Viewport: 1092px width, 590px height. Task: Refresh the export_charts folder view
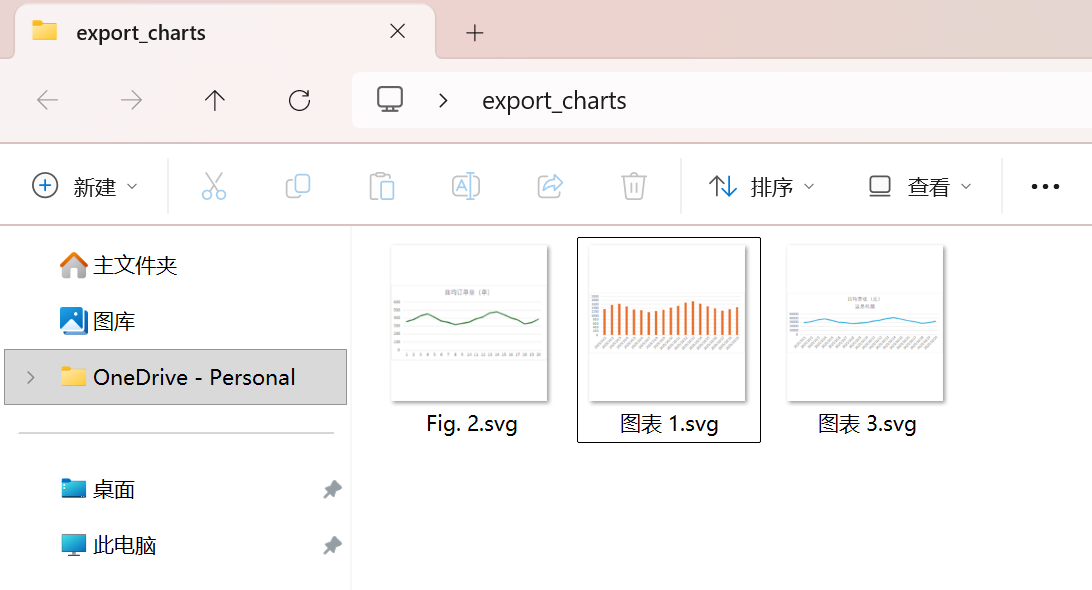coord(299,100)
